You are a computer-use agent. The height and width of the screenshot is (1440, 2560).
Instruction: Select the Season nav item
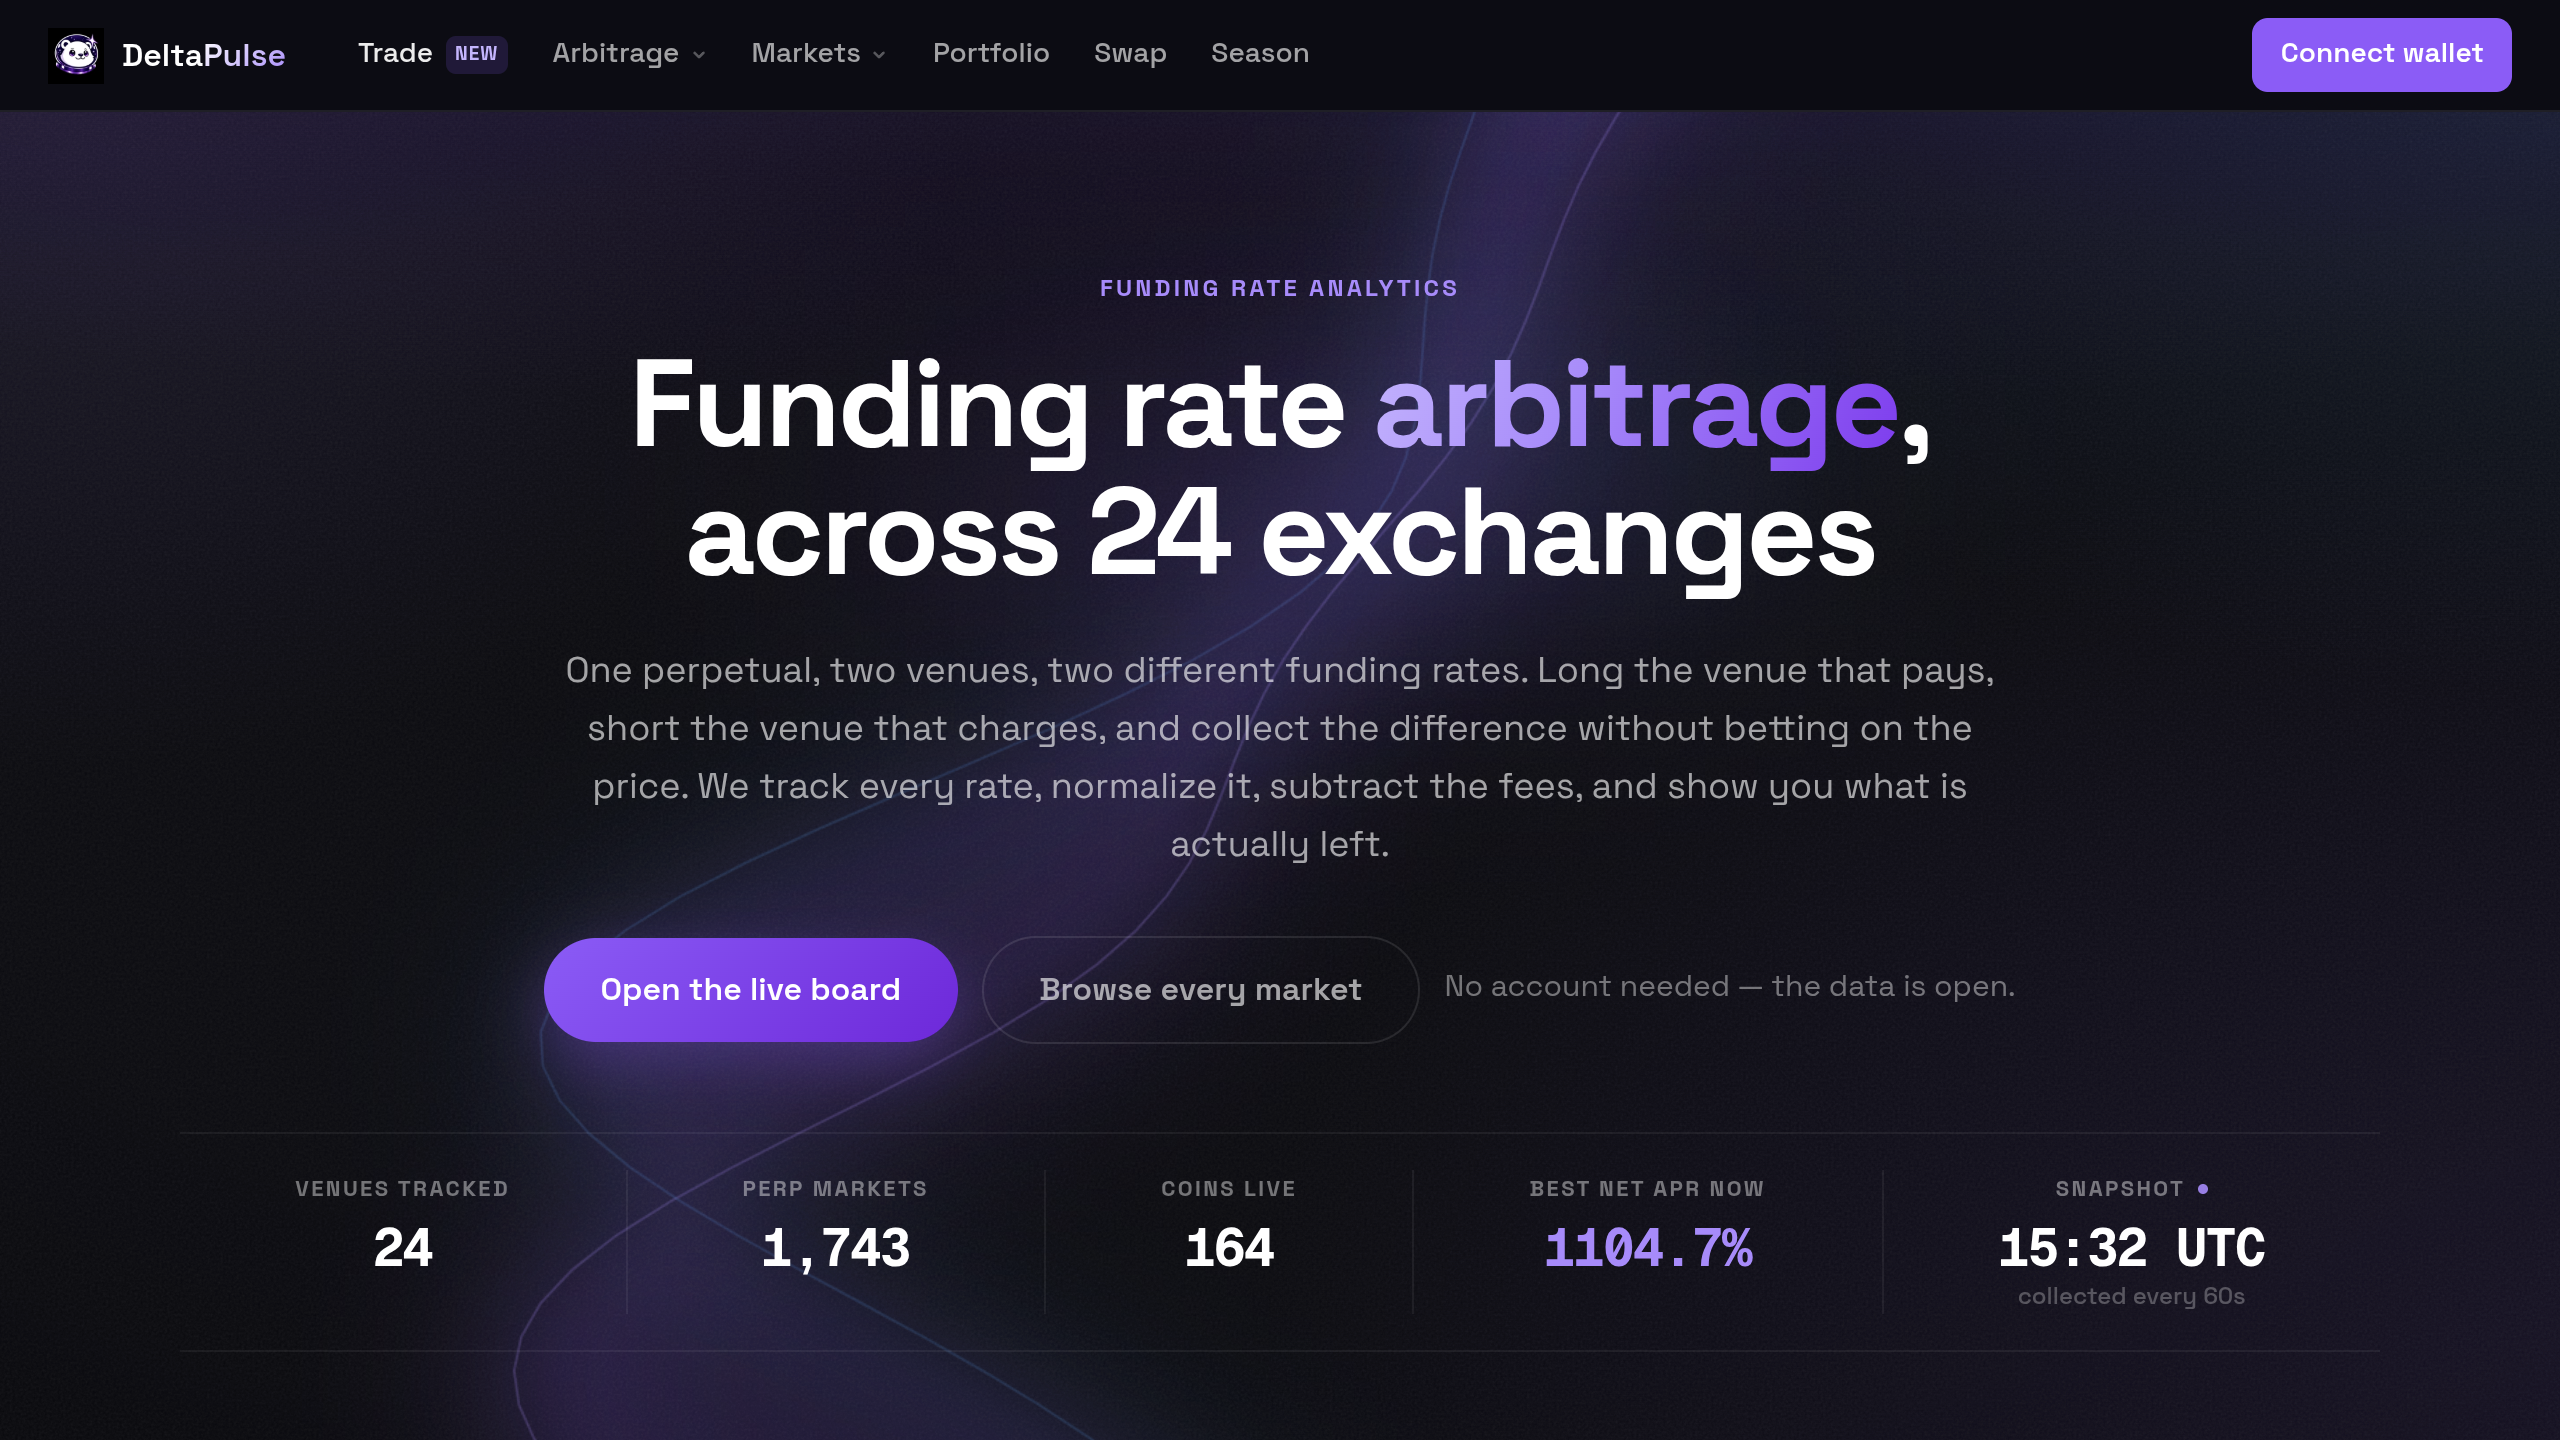point(1260,53)
